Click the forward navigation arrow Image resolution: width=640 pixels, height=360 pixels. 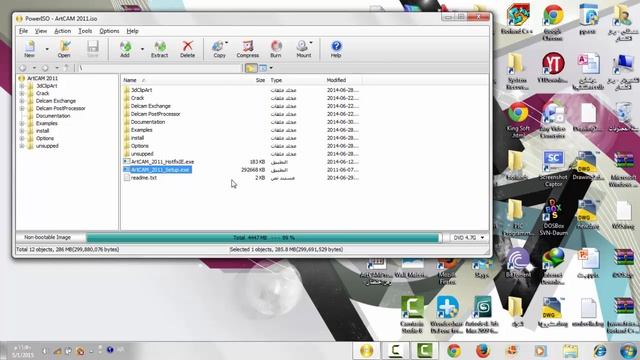click(45, 68)
